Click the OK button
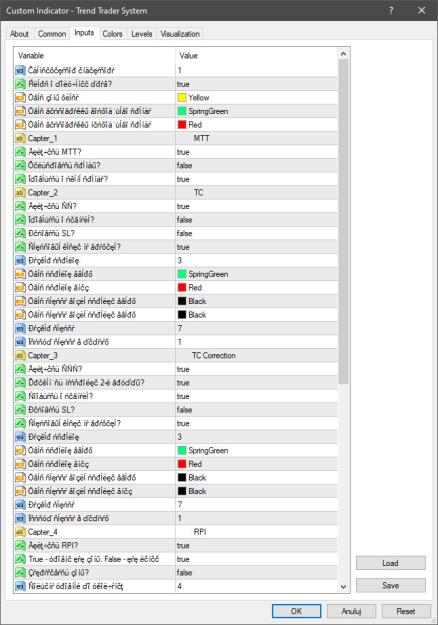 (296, 611)
